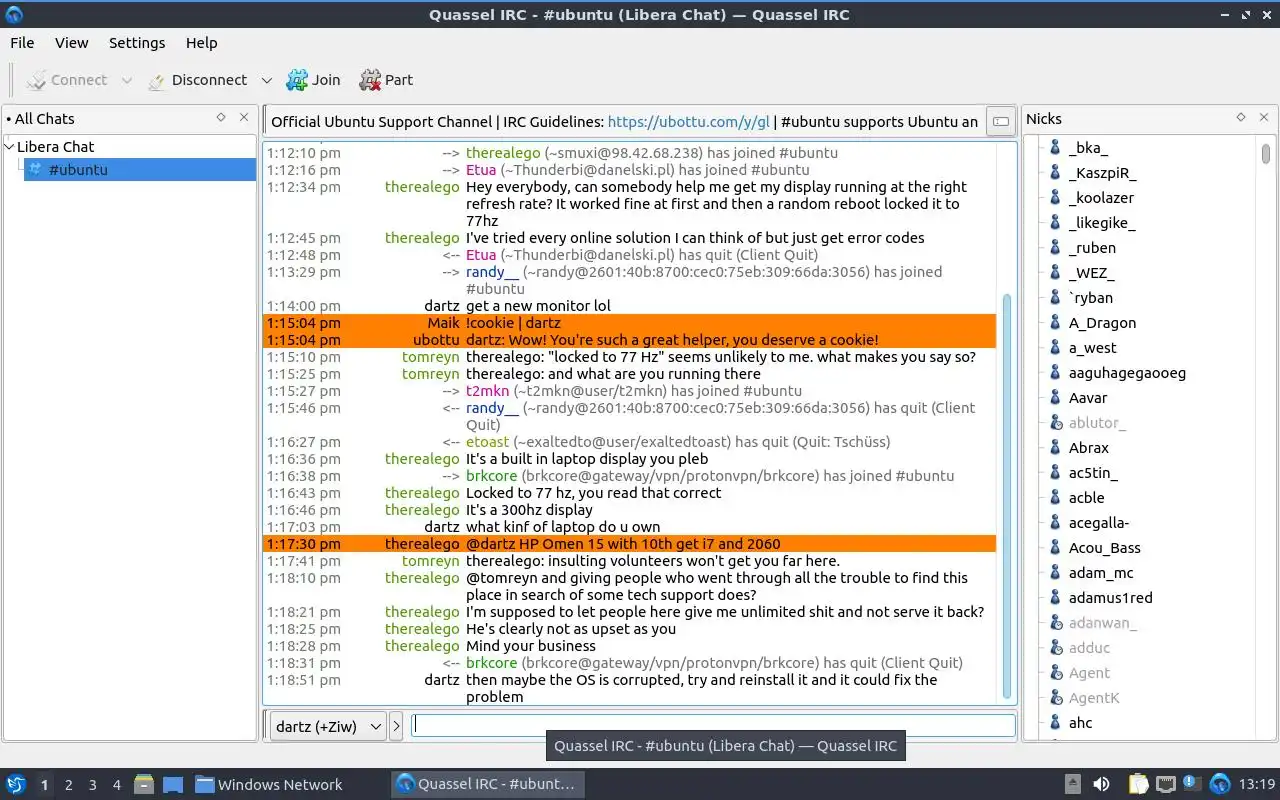Select user icon for _KaszpiR_

(x=1054, y=173)
